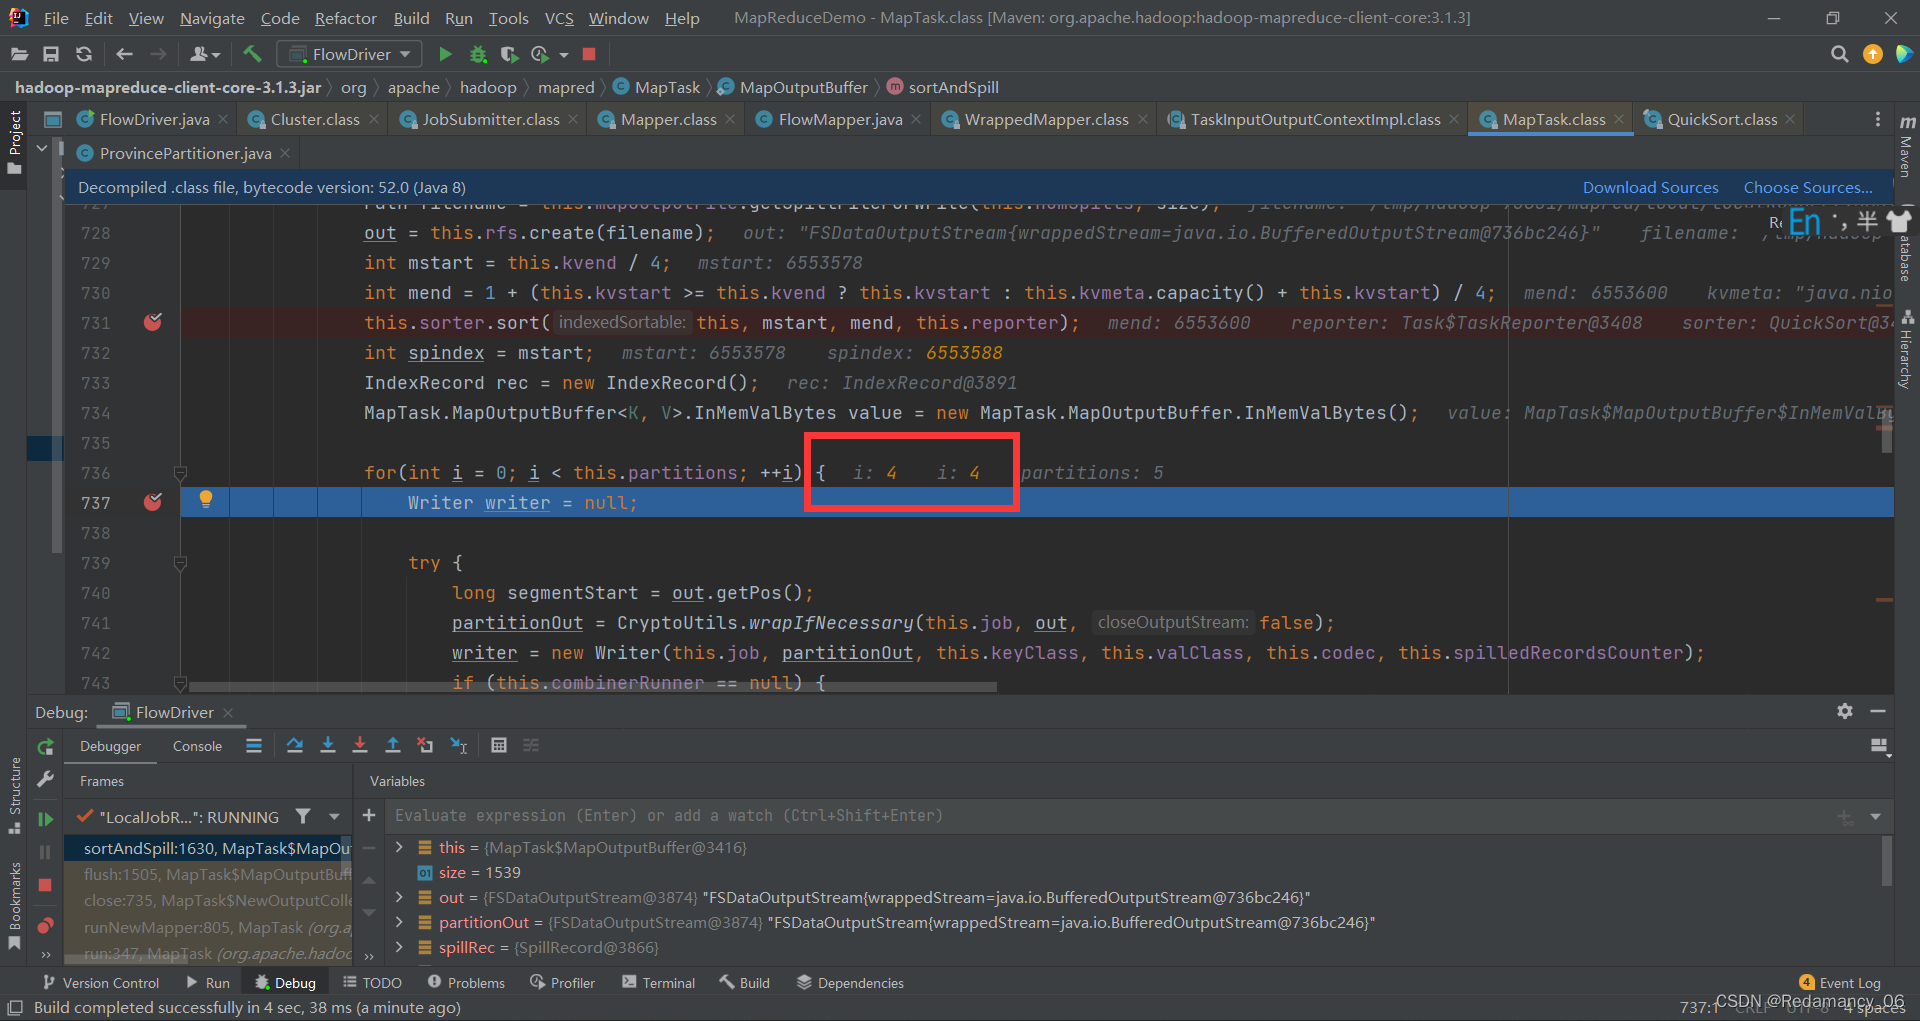This screenshot has height=1021, width=1920.
Task: Expand the 'partitionOut' variable node
Action: [x=399, y=922]
